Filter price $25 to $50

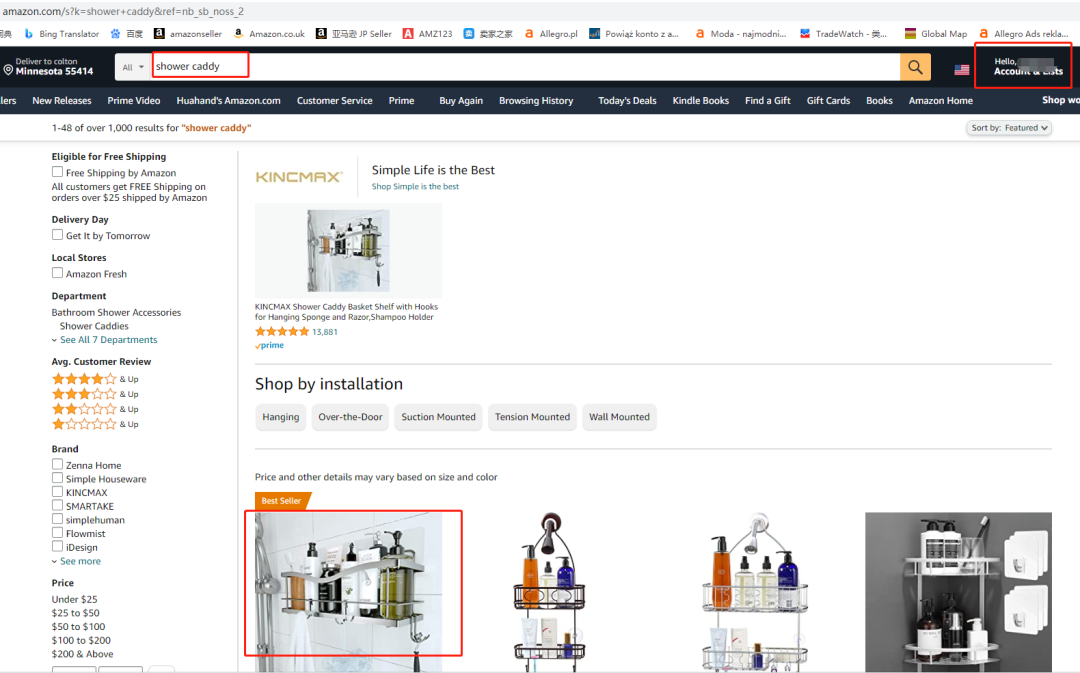[76, 613]
